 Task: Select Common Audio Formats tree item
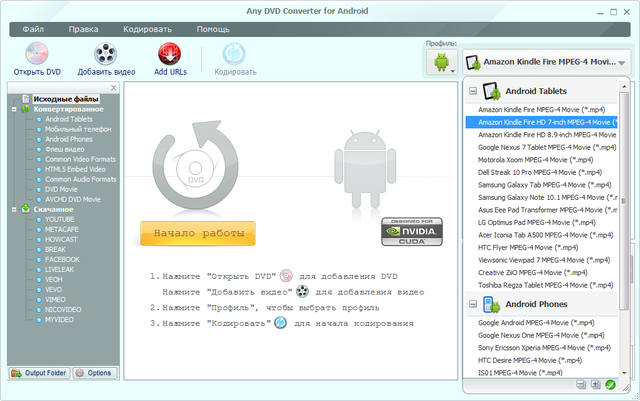[x=80, y=179]
